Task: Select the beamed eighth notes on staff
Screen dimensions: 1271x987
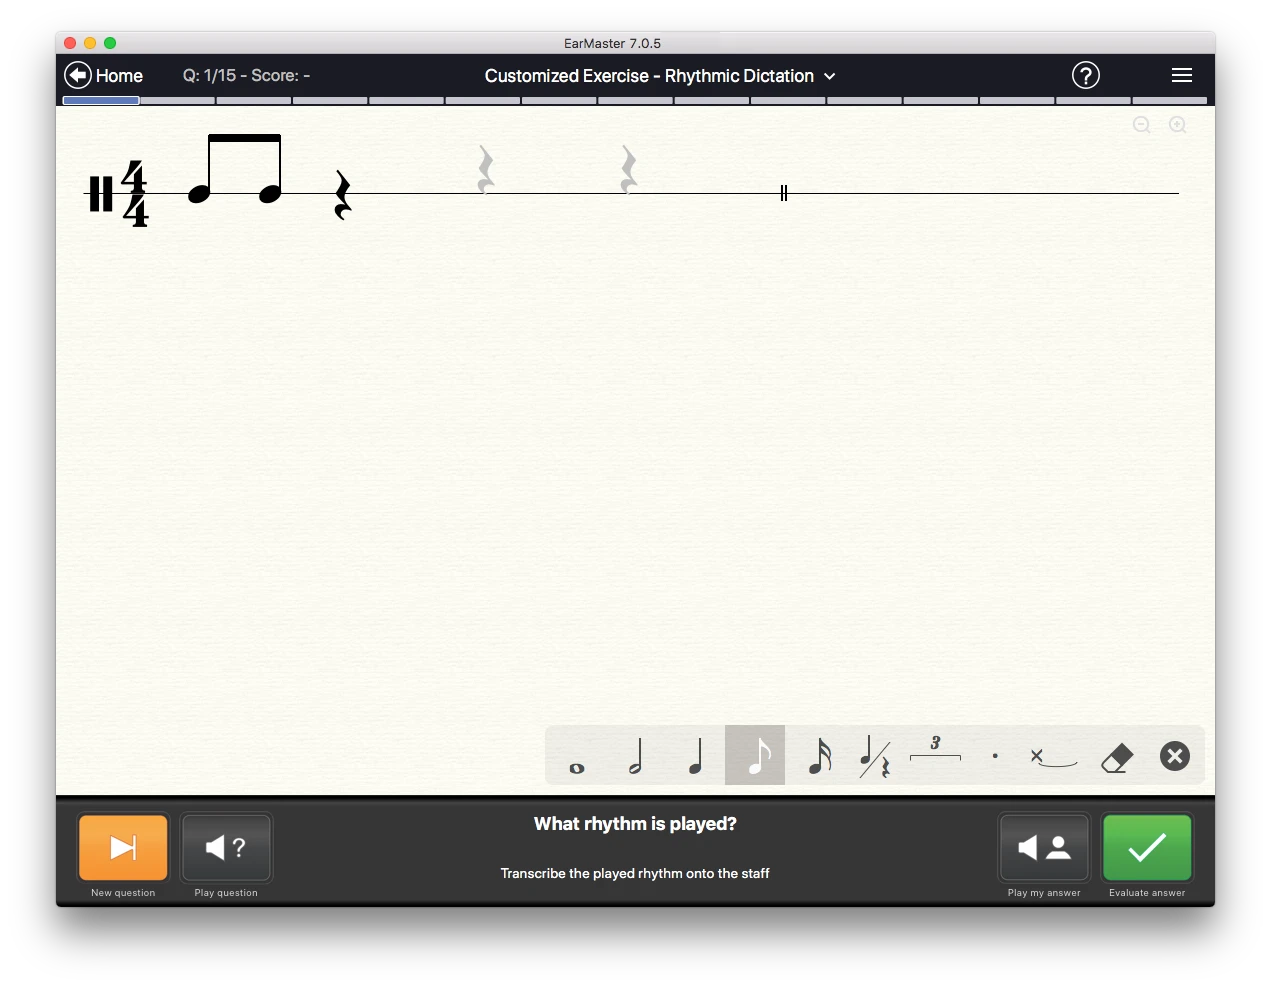Action: pyautogui.click(x=235, y=169)
